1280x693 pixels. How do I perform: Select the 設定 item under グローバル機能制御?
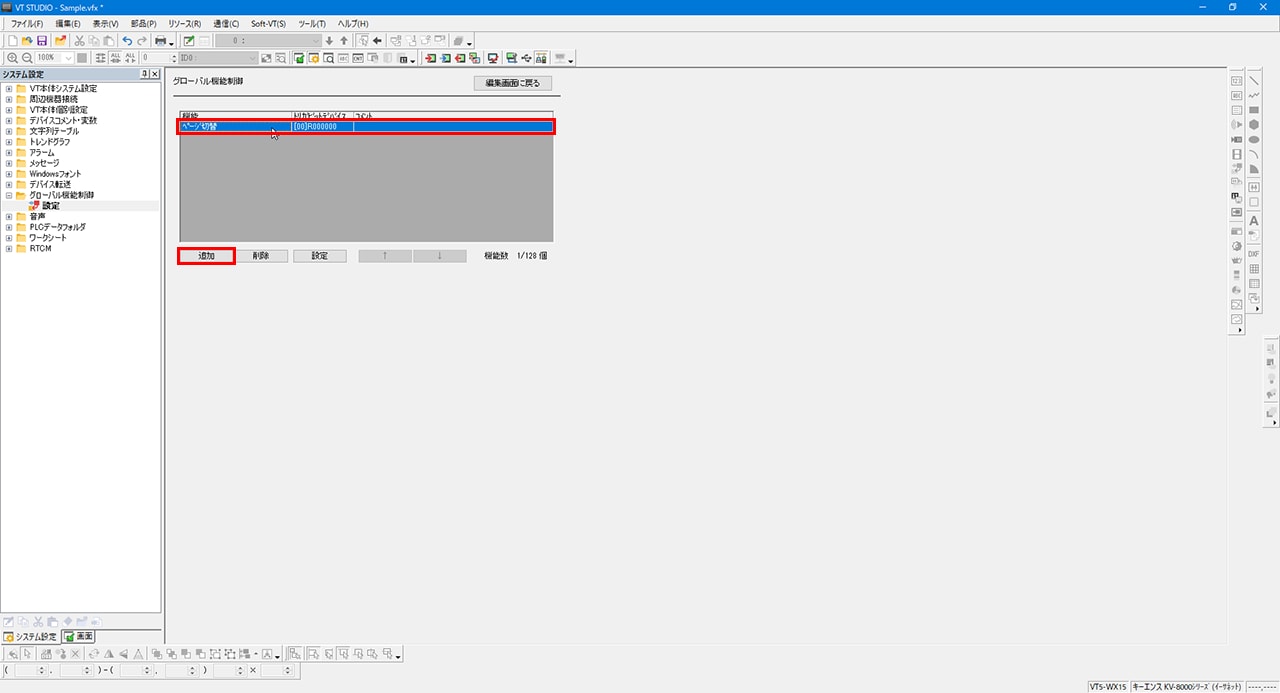pyautogui.click(x=50, y=206)
